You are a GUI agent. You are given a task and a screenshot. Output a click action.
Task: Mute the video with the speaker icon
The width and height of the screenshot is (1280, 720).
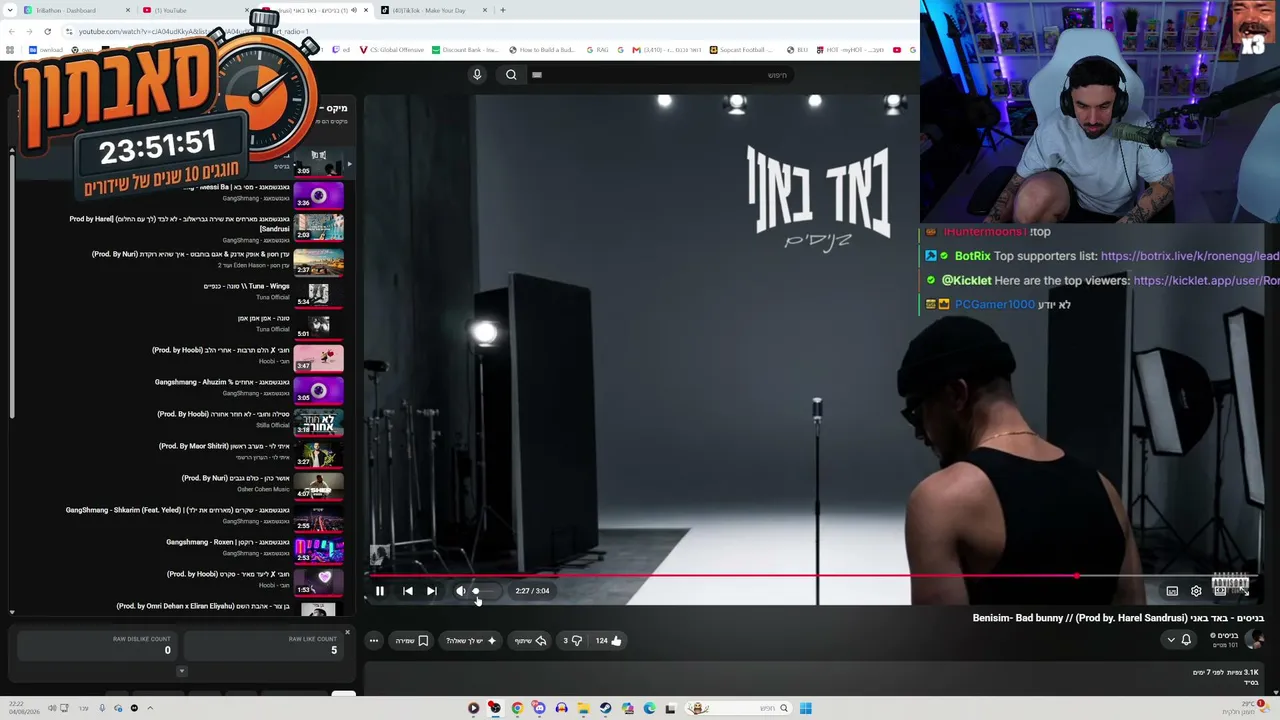460,591
